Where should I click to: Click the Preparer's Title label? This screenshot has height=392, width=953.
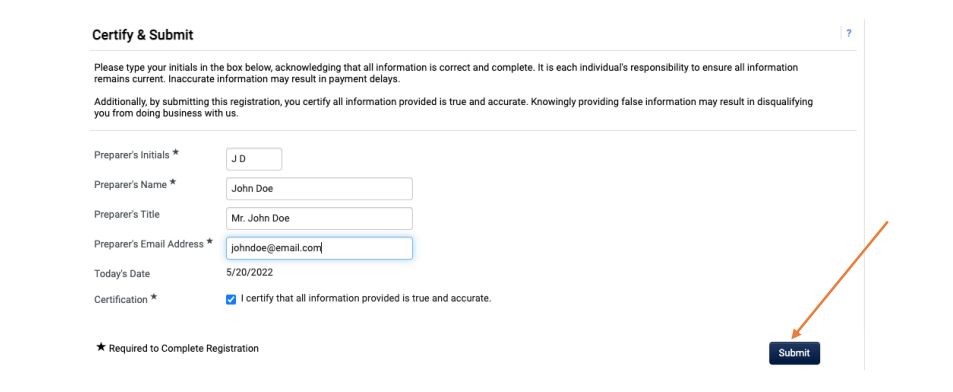(x=127, y=215)
